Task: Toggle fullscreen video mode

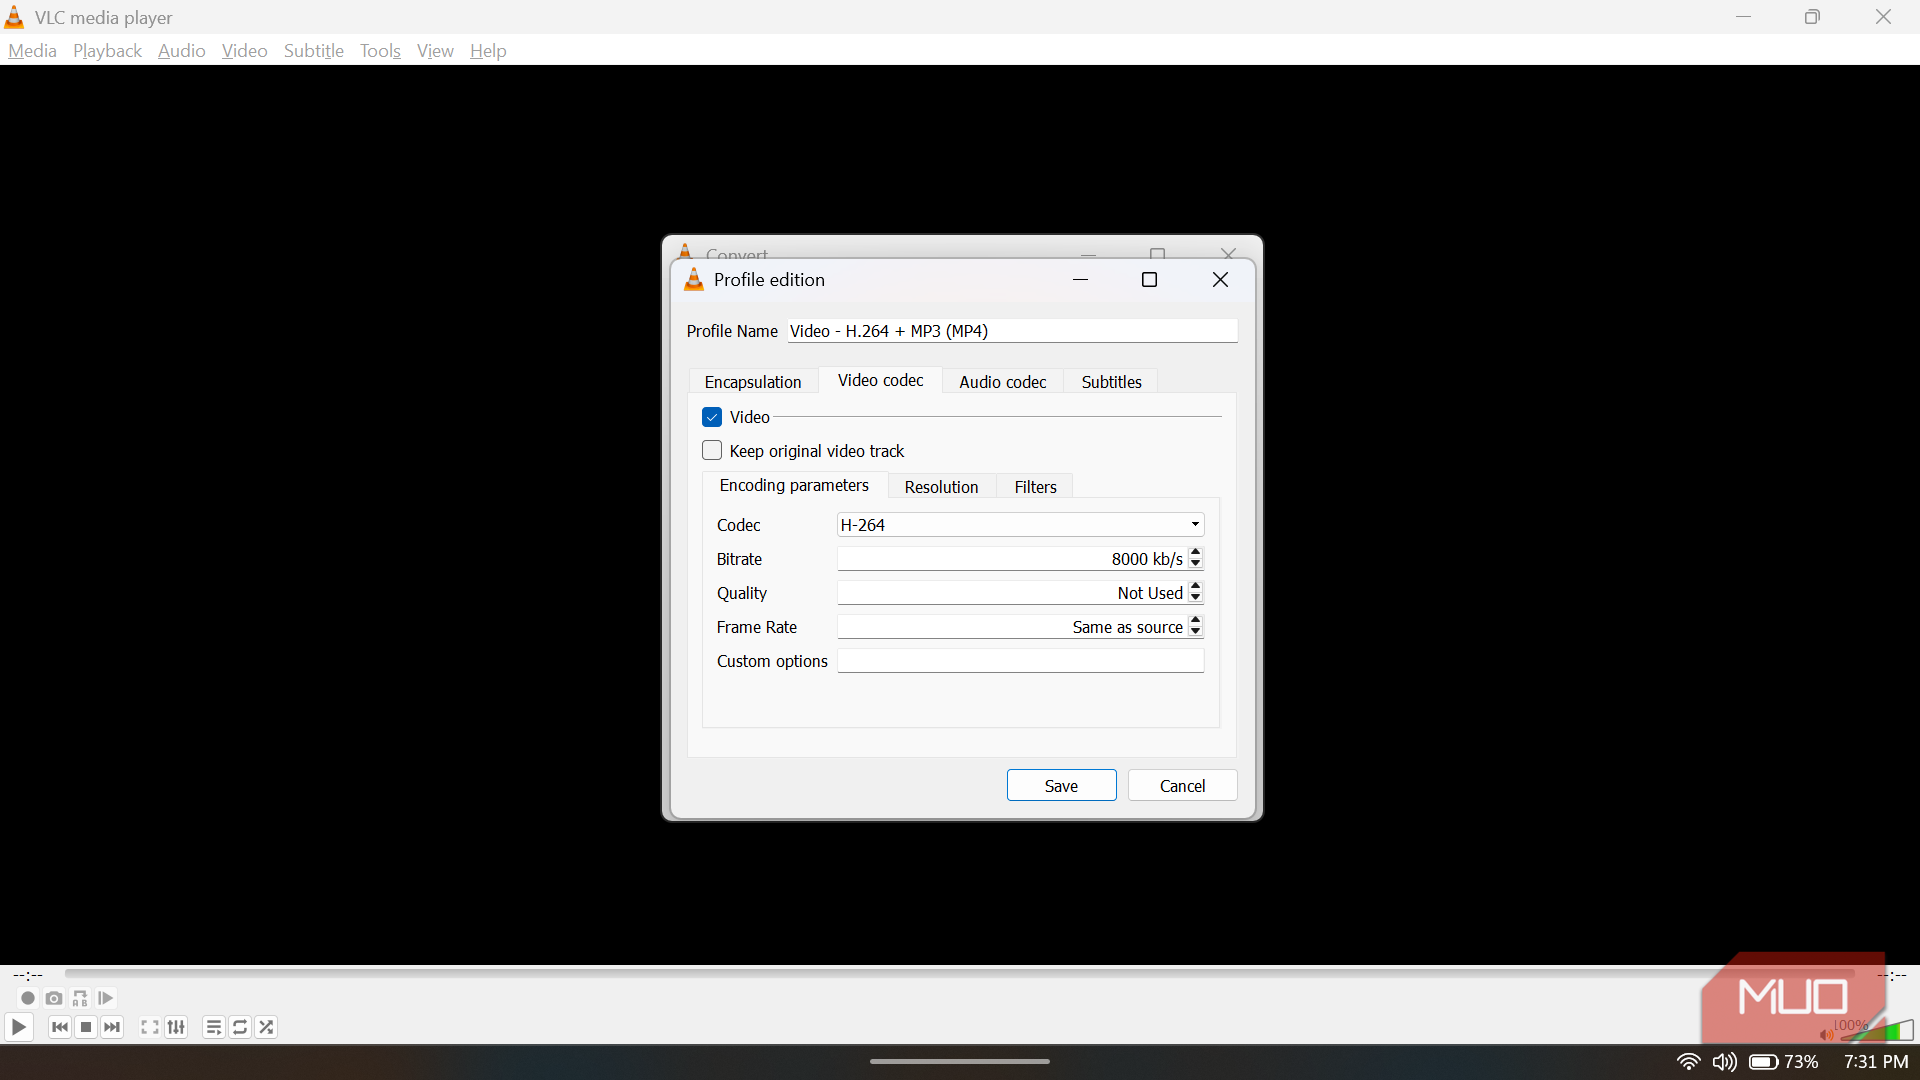Action: pos(150,1027)
